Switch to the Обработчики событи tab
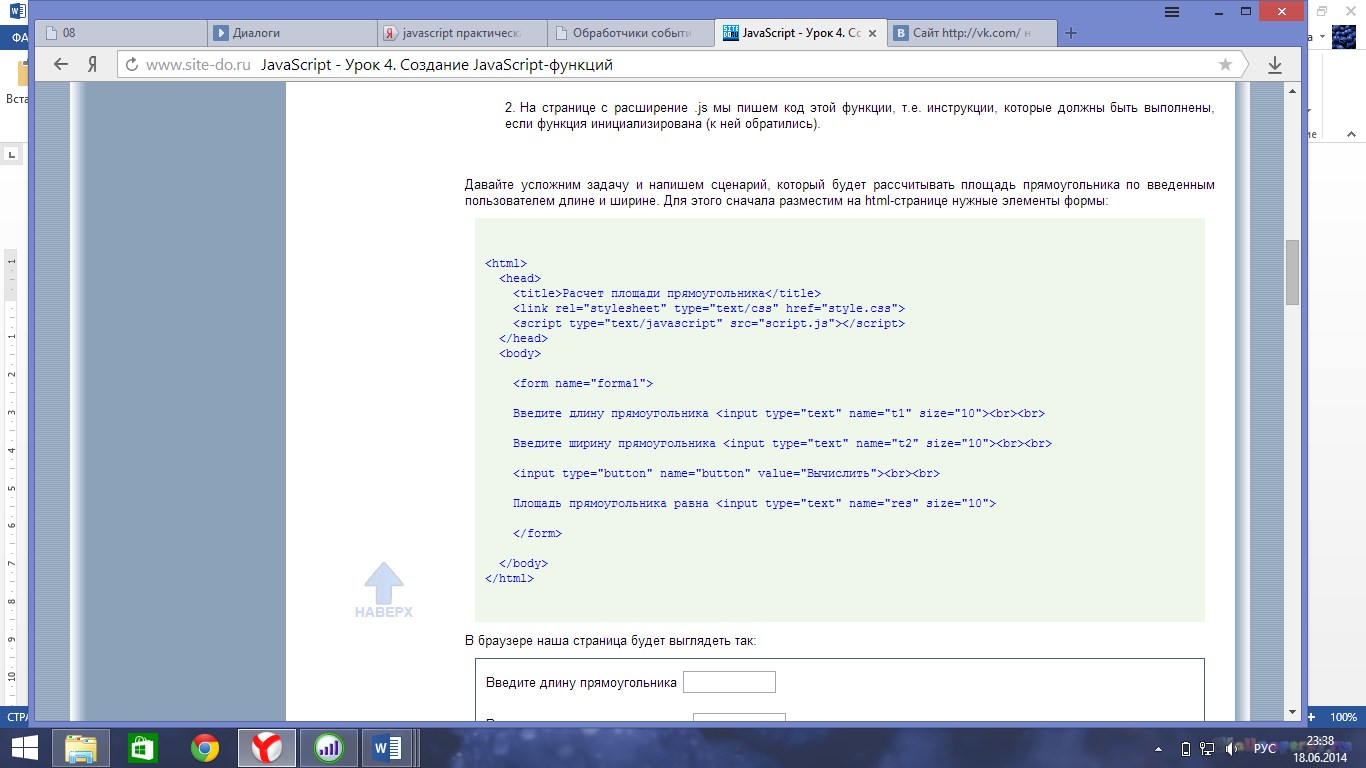The width and height of the screenshot is (1366, 768). tap(633, 33)
